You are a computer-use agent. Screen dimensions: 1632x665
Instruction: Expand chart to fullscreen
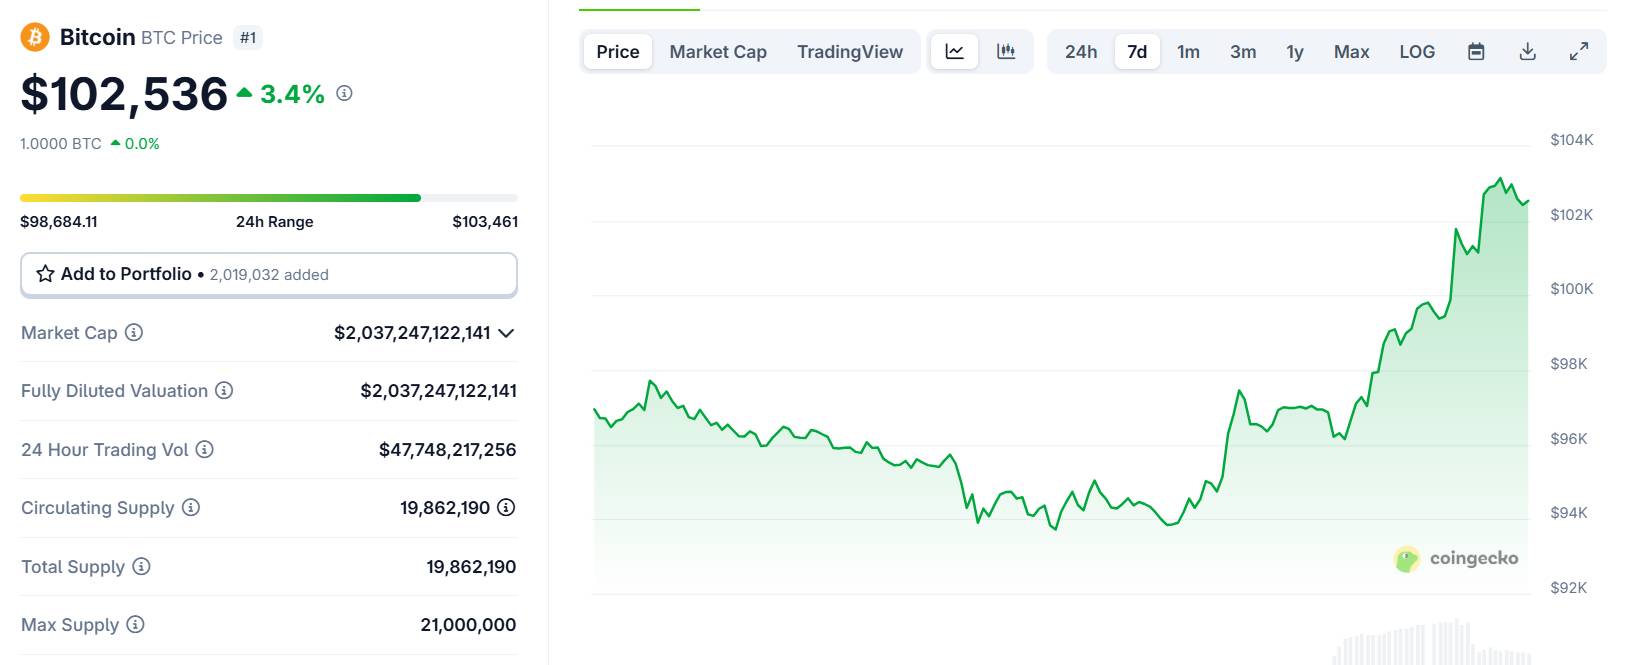point(1579,52)
